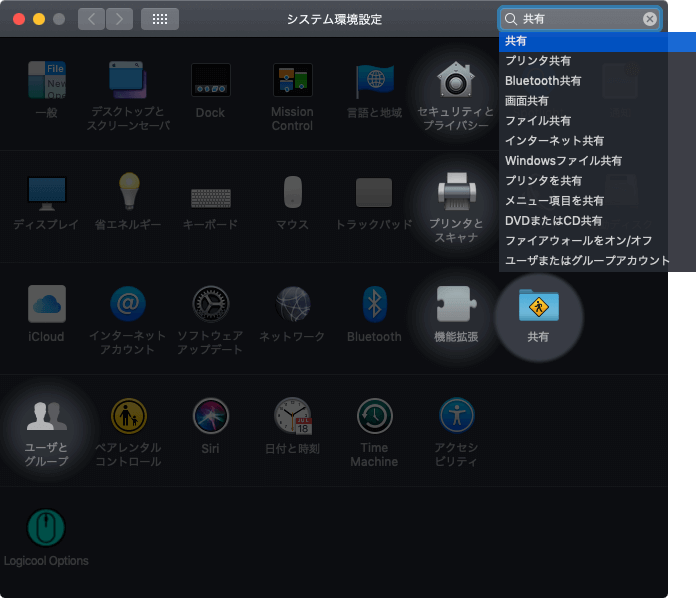
Task: Open 機能拡張 puzzle piece icon
Action: click(x=457, y=304)
